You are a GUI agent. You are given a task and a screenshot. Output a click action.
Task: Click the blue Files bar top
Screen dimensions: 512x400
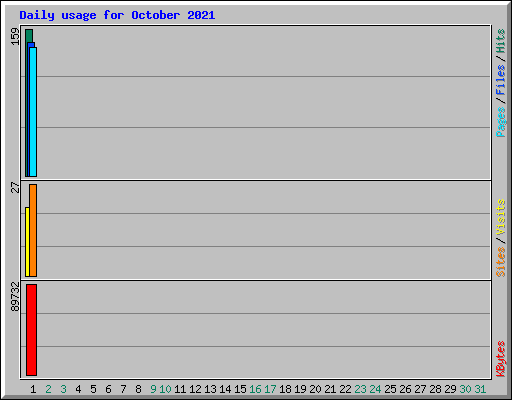click(31, 45)
